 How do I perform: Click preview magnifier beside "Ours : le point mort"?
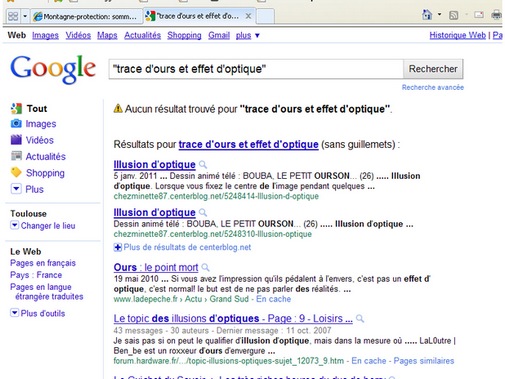coord(206,267)
